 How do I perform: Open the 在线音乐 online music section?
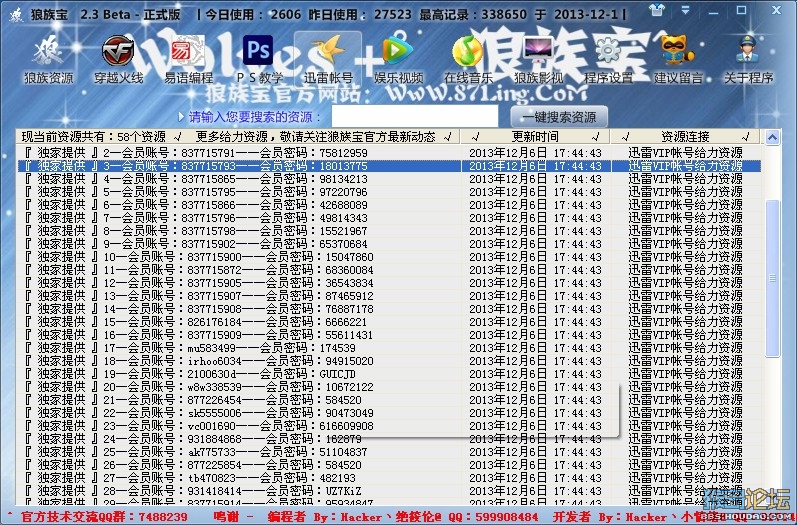pos(468,60)
